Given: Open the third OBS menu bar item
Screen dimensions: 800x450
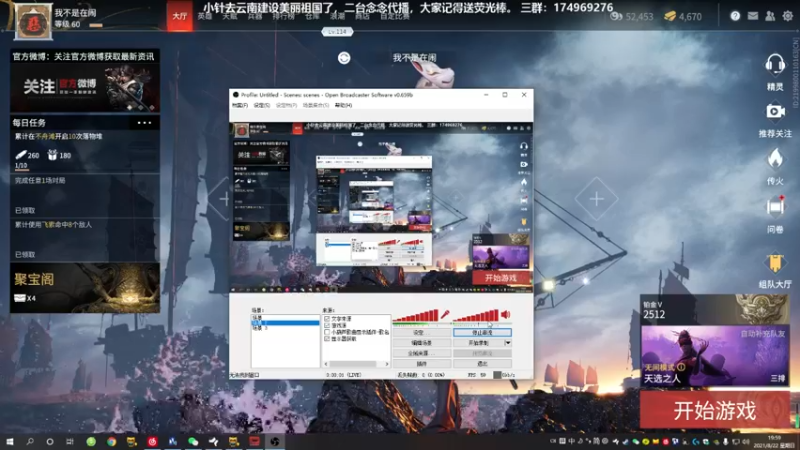Looking at the screenshot, I should point(286,105).
